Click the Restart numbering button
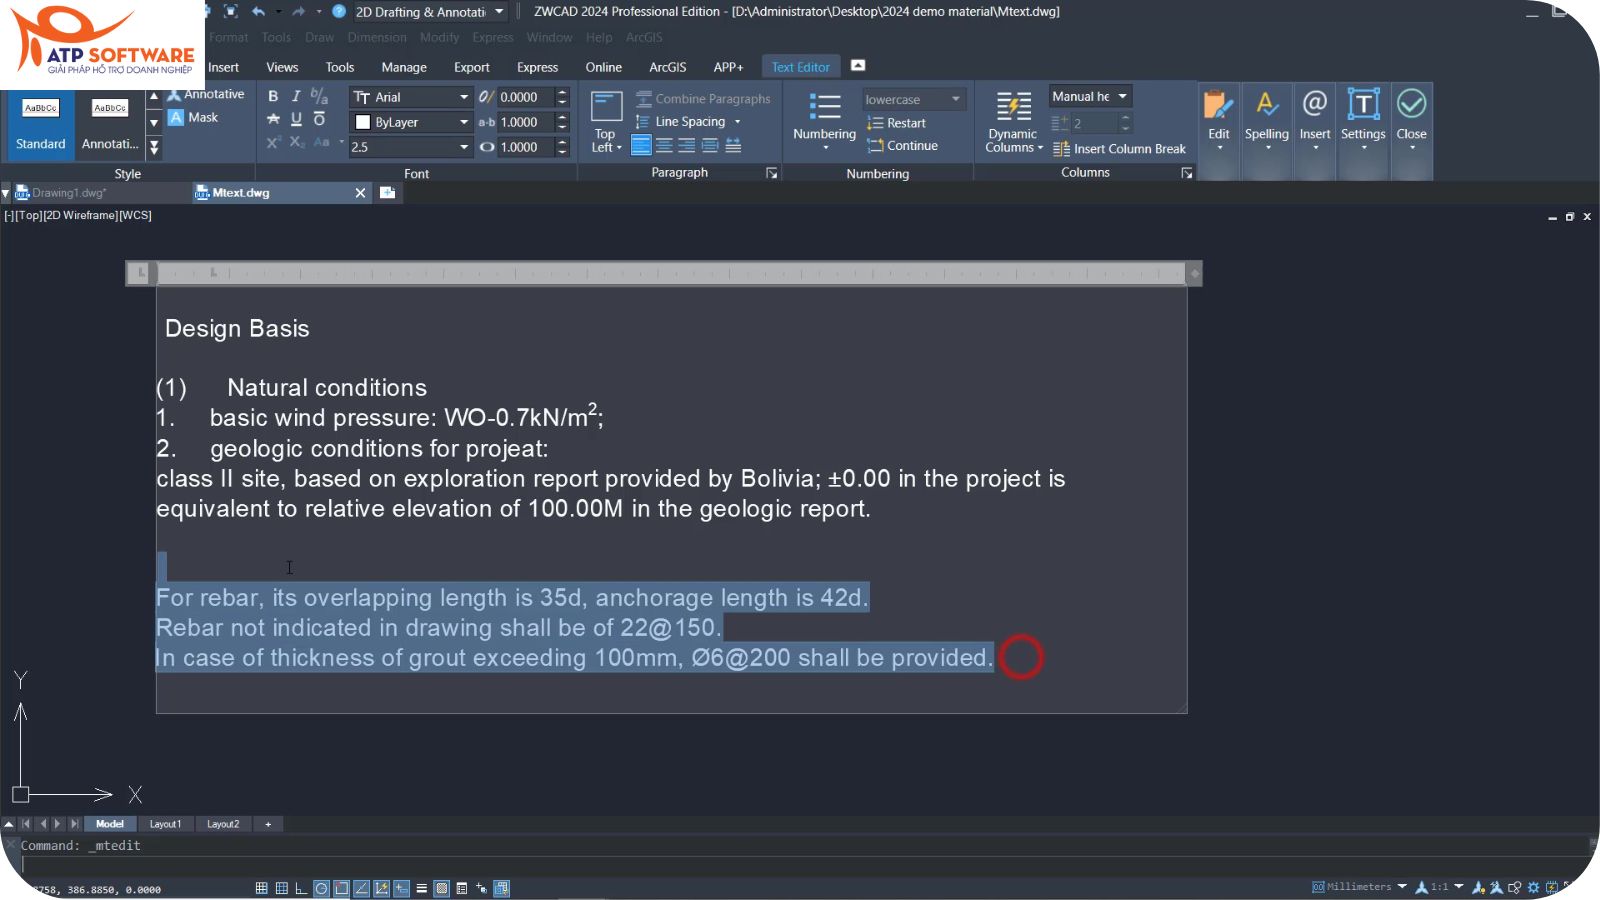The image size is (1600, 900). (897, 123)
